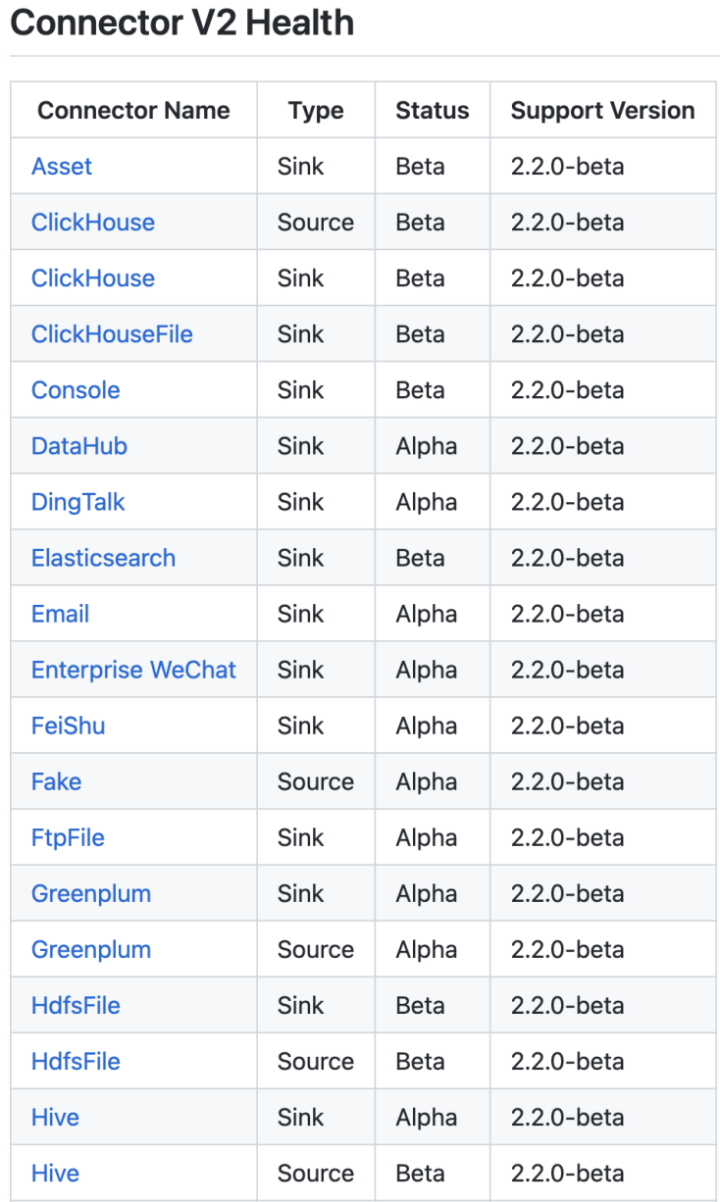Open the Asset connector link
720x1202 pixels.
click(62, 166)
